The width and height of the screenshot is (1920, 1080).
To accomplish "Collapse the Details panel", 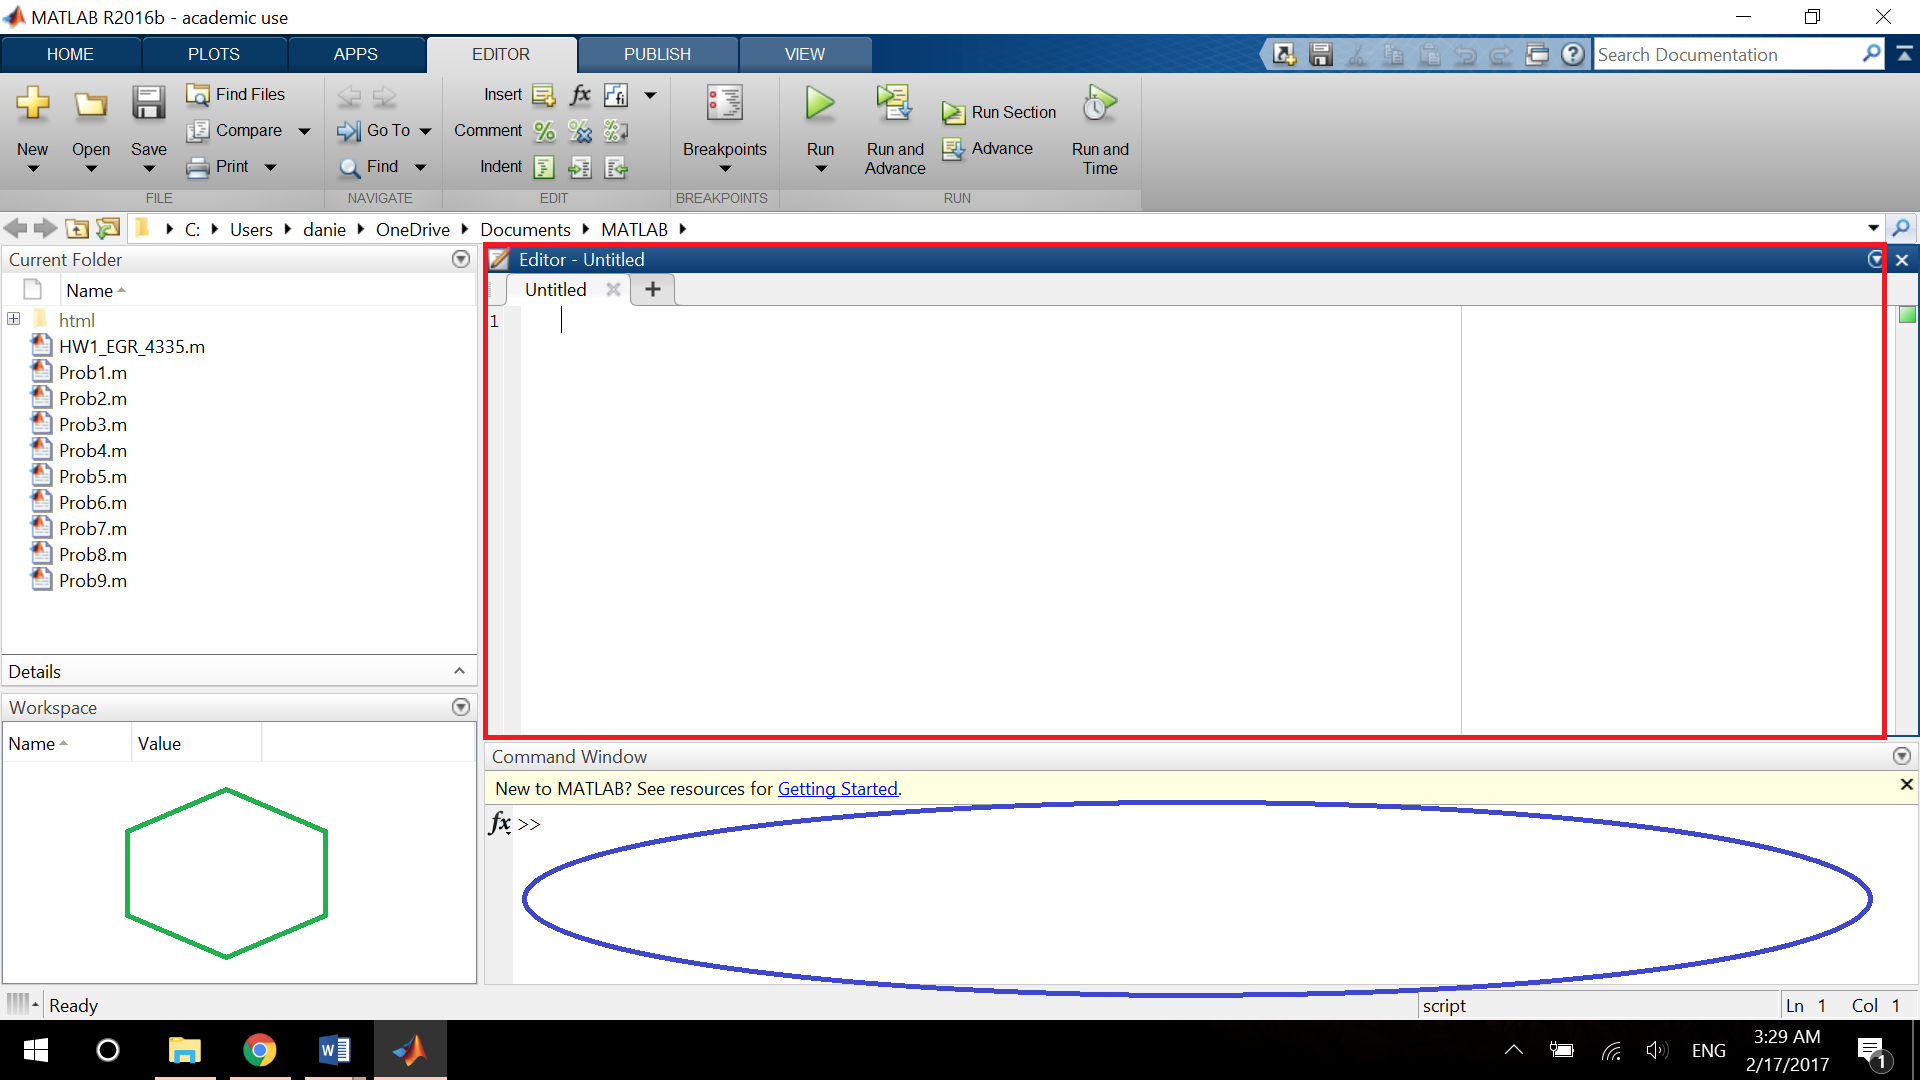I will (x=460, y=670).
